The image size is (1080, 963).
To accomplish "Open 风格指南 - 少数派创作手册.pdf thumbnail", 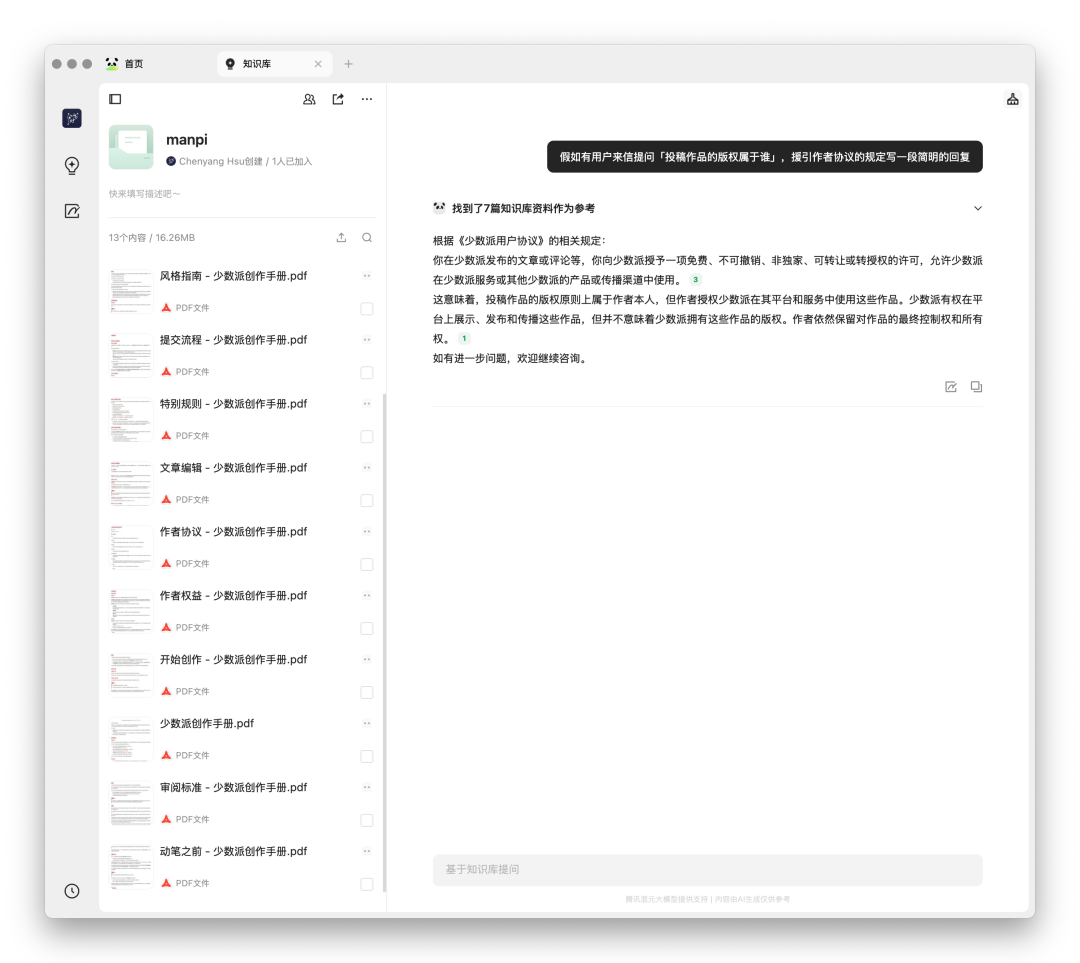I will [x=131, y=291].
